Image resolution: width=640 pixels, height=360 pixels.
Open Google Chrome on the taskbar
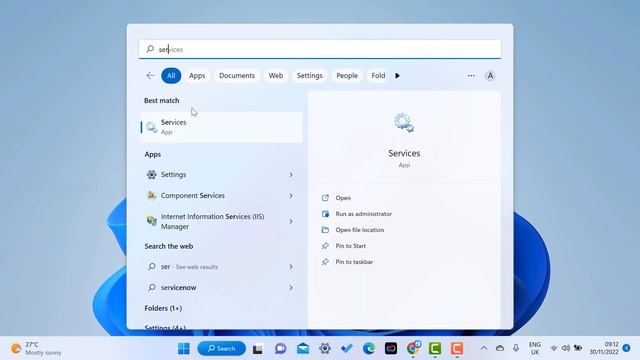[x=413, y=348]
